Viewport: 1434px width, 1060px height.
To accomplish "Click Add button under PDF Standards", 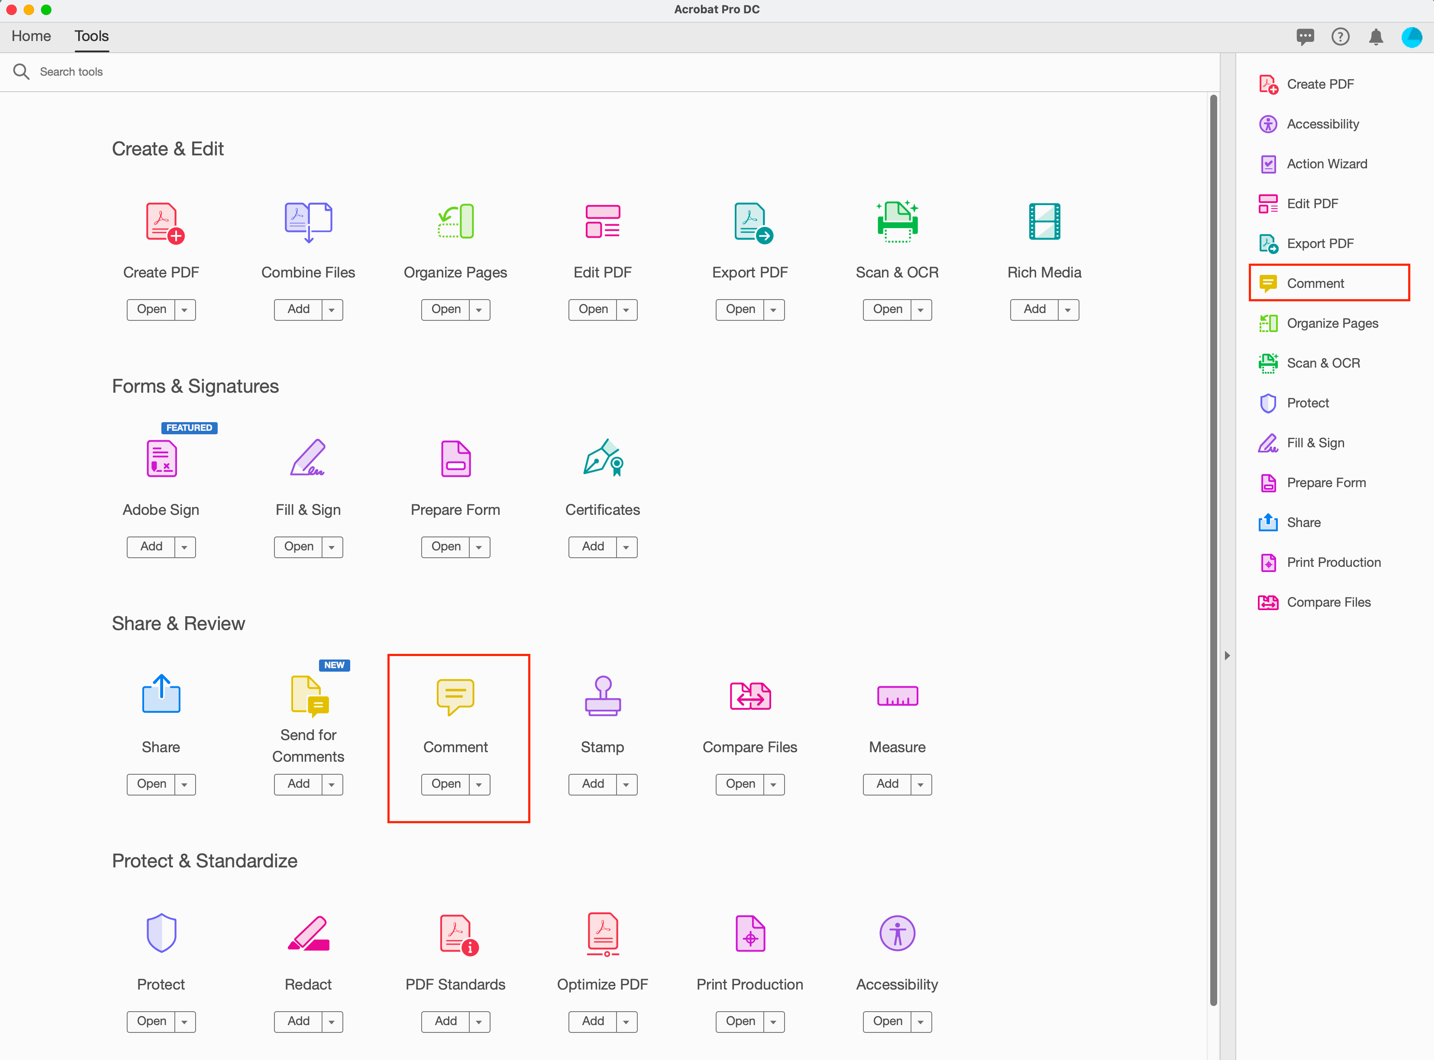I will pyautogui.click(x=445, y=1022).
